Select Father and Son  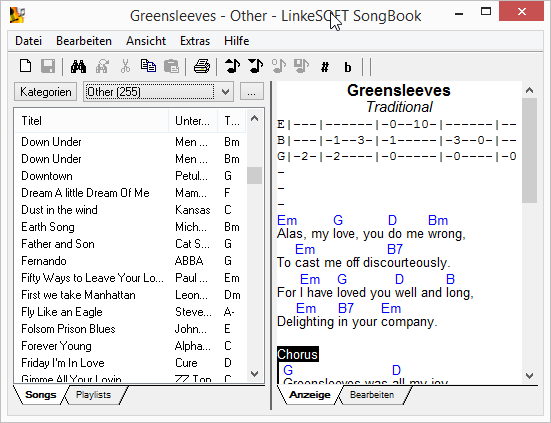(130, 244)
